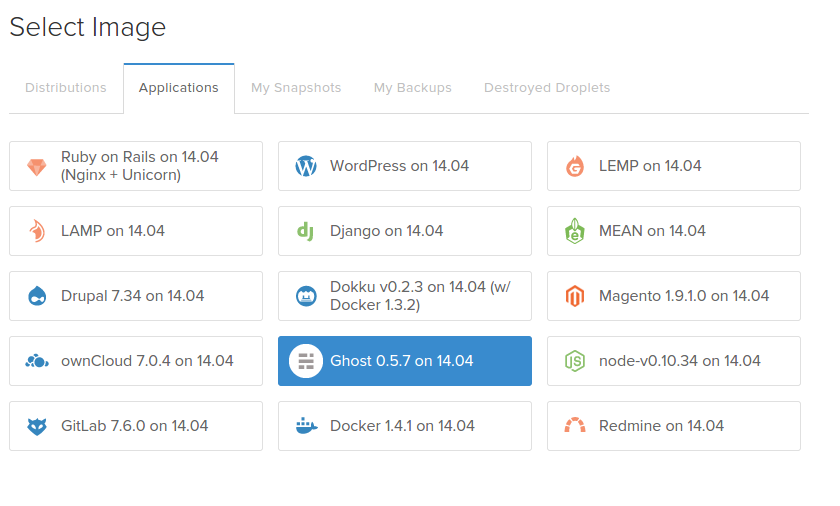Image resolution: width=840 pixels, height=506 pixels.
Task: Click the Ghost circular logo icon
Action: [x=306, y=361]
